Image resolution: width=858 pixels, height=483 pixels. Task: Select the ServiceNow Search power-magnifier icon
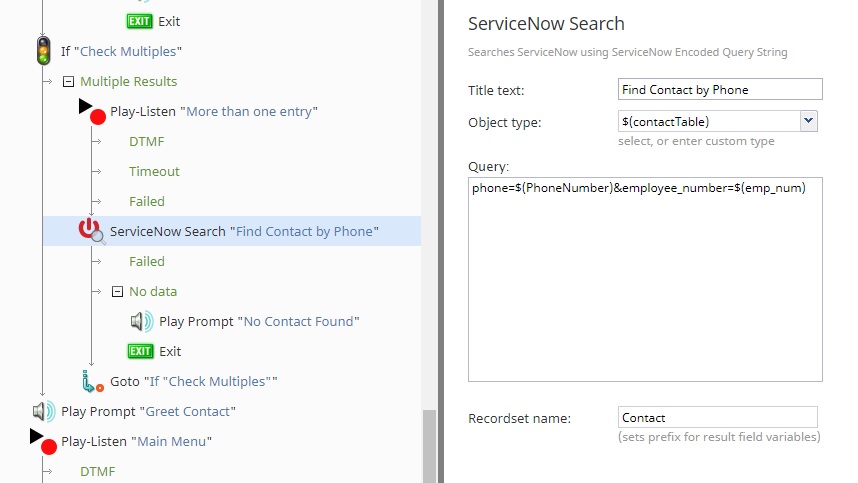[x=91, y=231]
